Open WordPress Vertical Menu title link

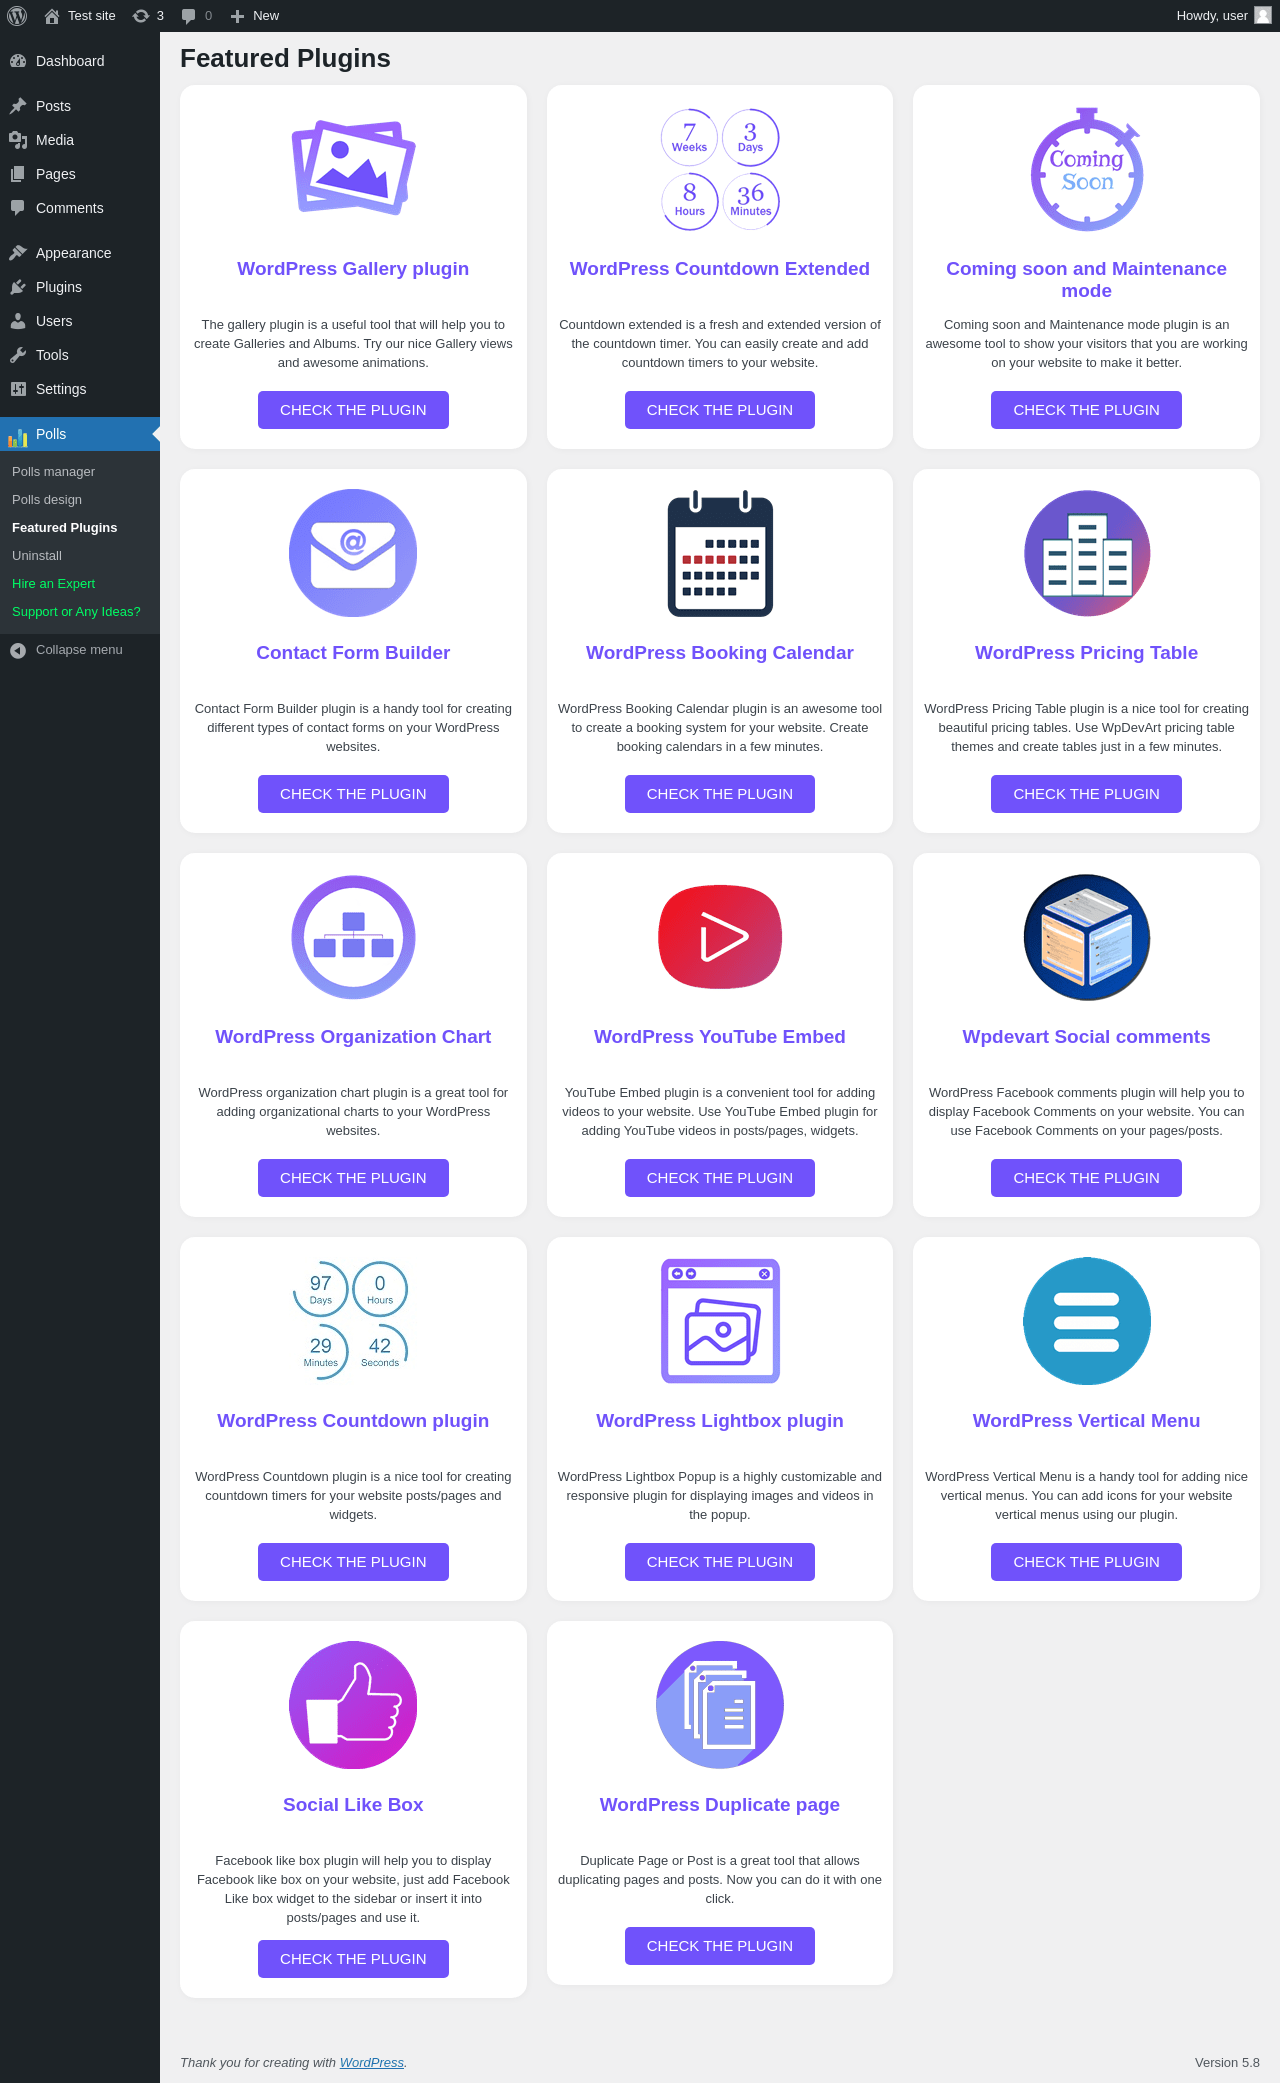click(1087, 1421)
